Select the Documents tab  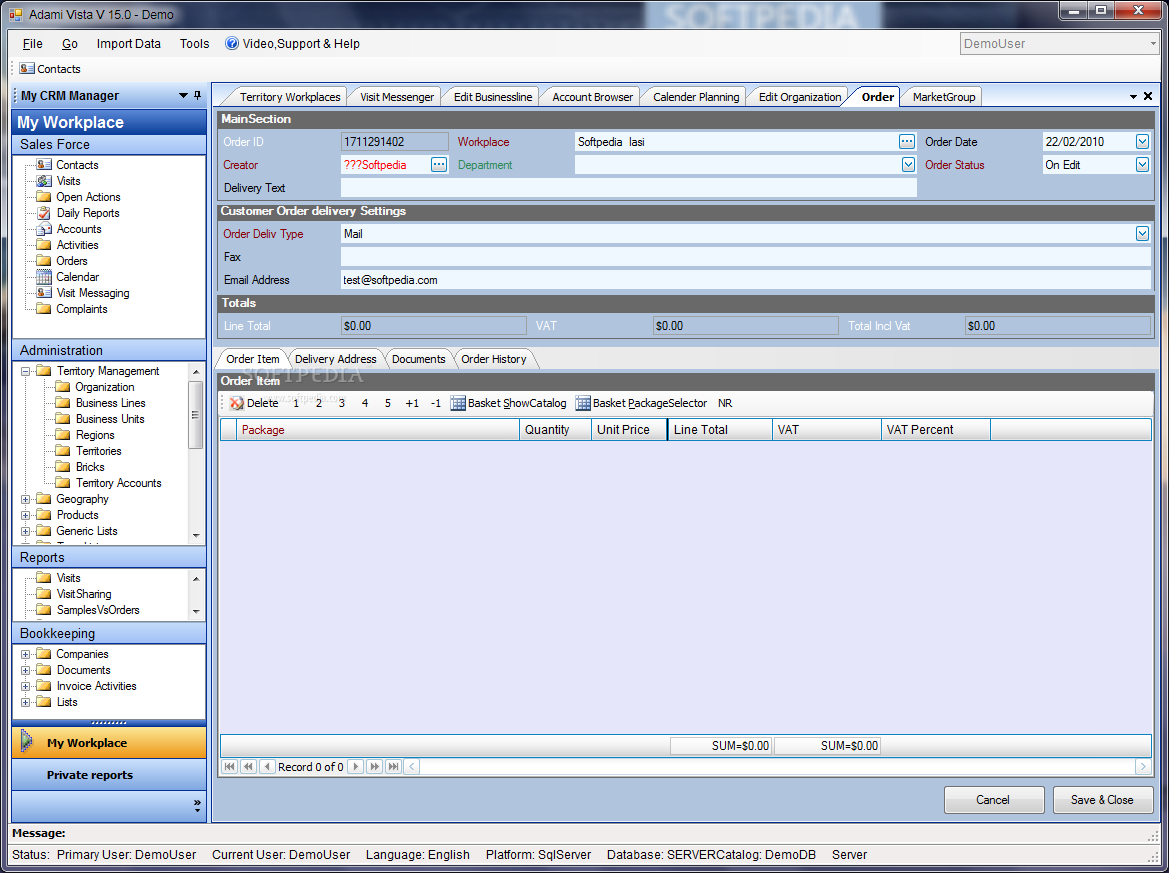(418, 359)
